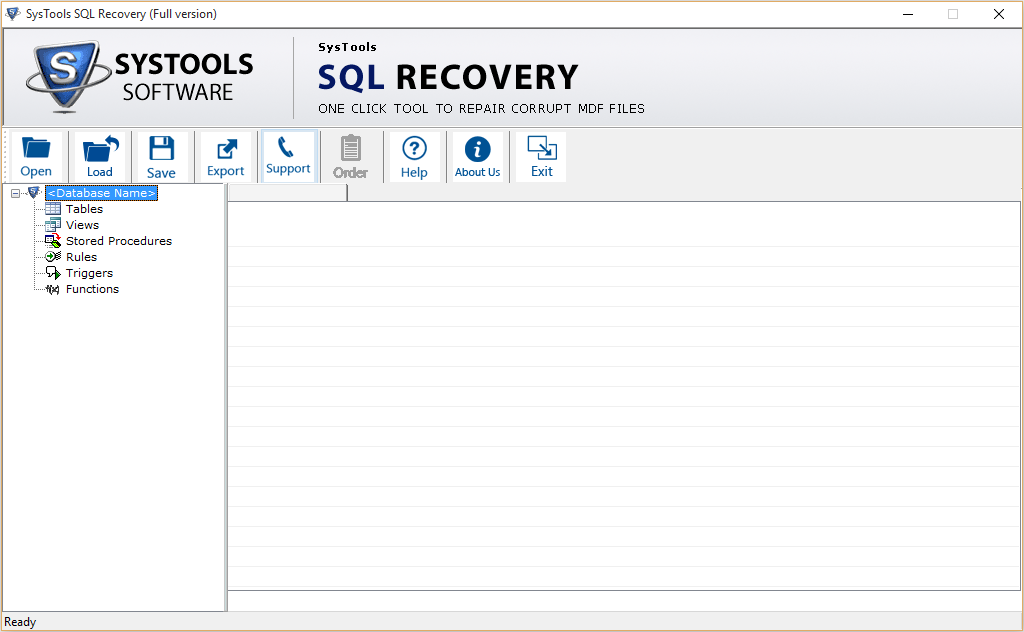Click the database shield icon in tree
1024x632 pixels.
34,193
